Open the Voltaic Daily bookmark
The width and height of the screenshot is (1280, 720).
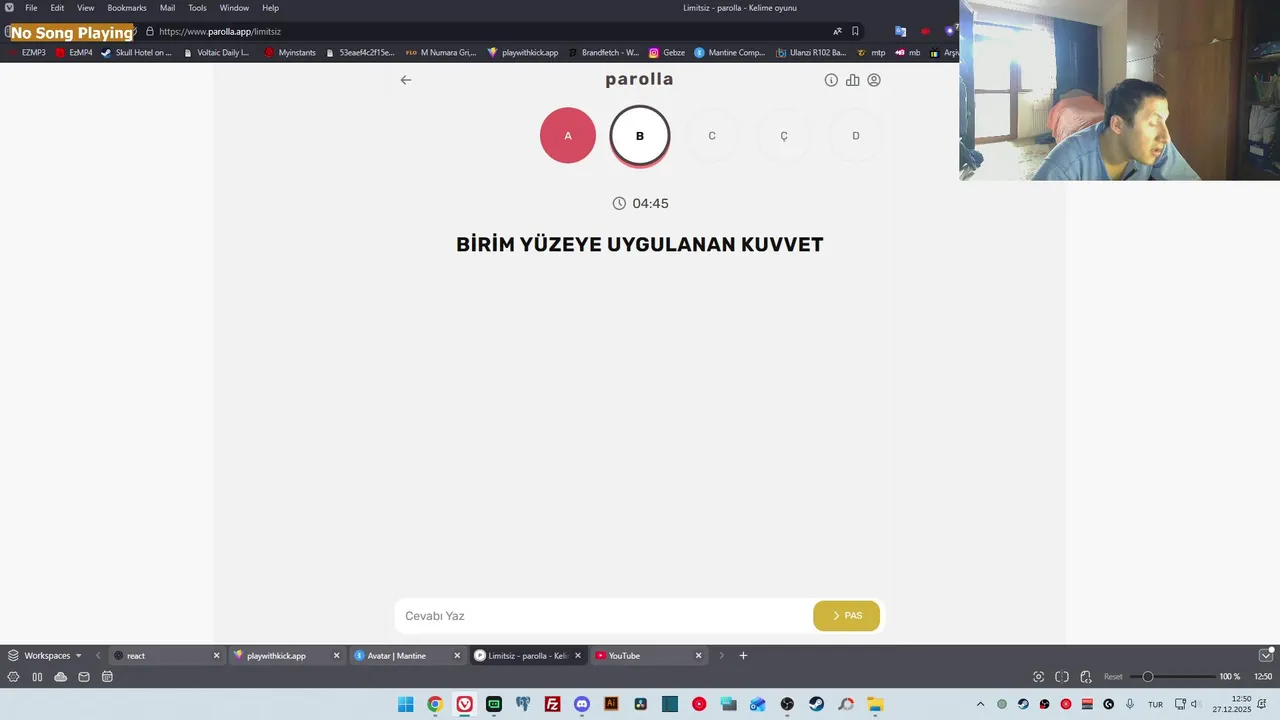click(x=217, y=53)
